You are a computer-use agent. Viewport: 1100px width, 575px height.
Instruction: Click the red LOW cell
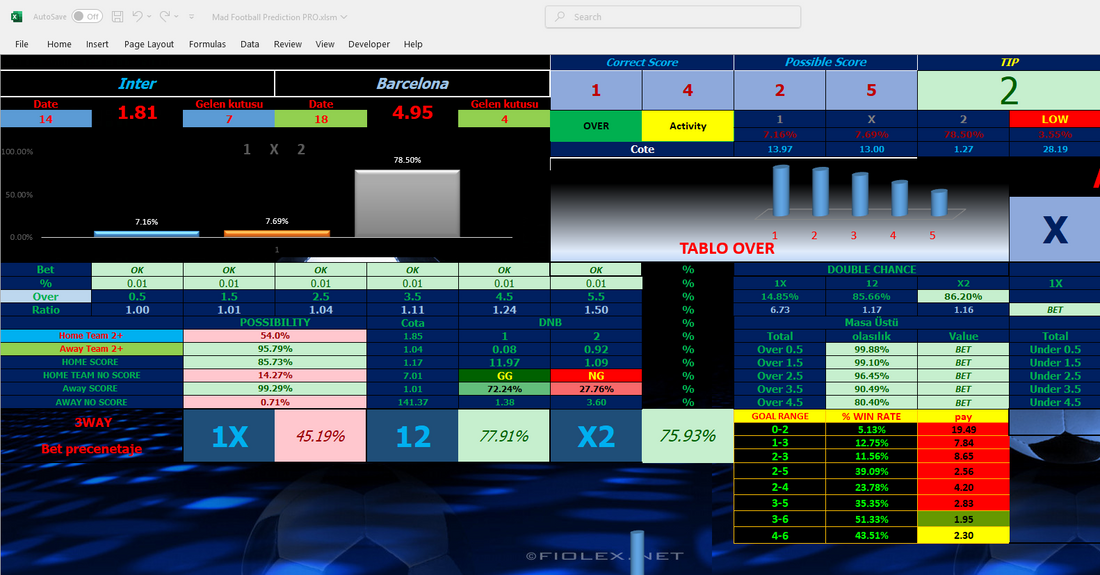(x=1054, y=119)
